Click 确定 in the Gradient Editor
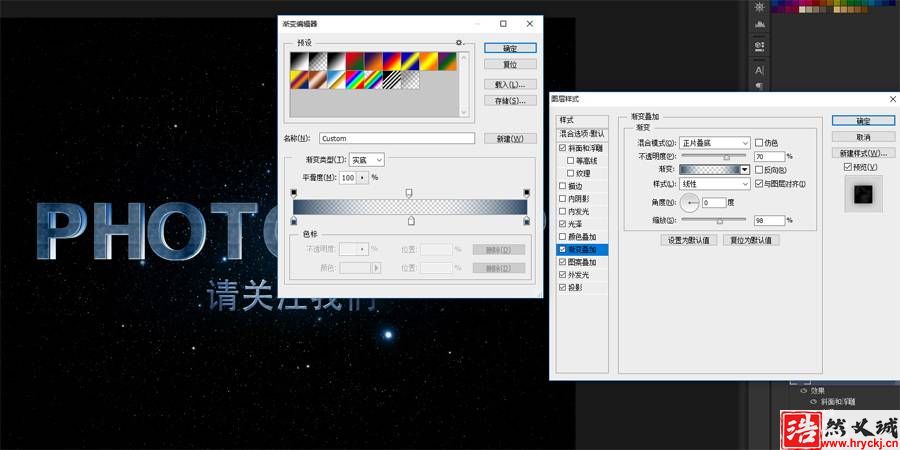 tap(510, 48)
